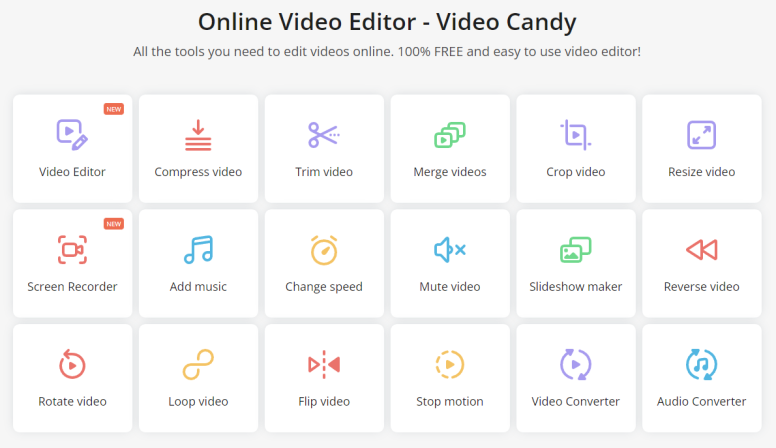Viewport: 776px width, 448px height.
Task: Click the "All the tools you need" subtitle
Action: coord(387,51)
